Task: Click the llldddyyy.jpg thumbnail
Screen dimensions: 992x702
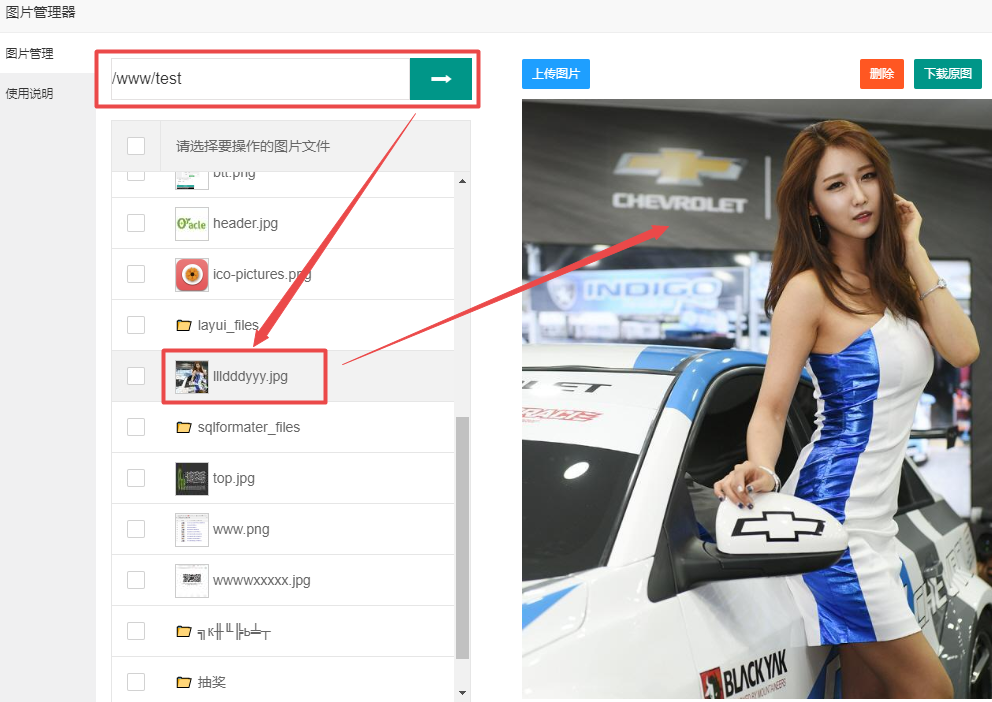Action: tap(192, 376)
